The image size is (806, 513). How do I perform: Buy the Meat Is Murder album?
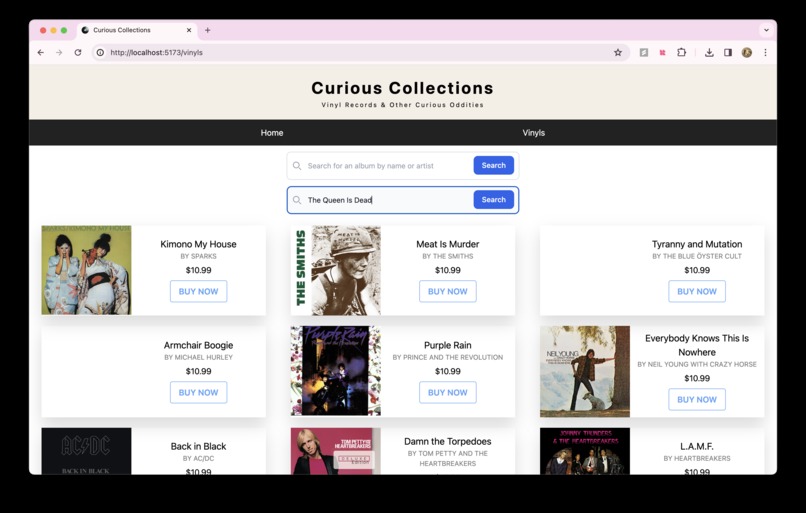[448, 291]
